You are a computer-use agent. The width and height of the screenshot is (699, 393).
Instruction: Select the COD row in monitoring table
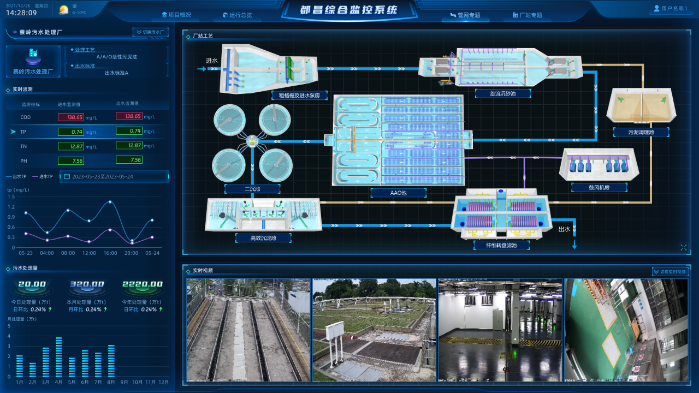87,117
